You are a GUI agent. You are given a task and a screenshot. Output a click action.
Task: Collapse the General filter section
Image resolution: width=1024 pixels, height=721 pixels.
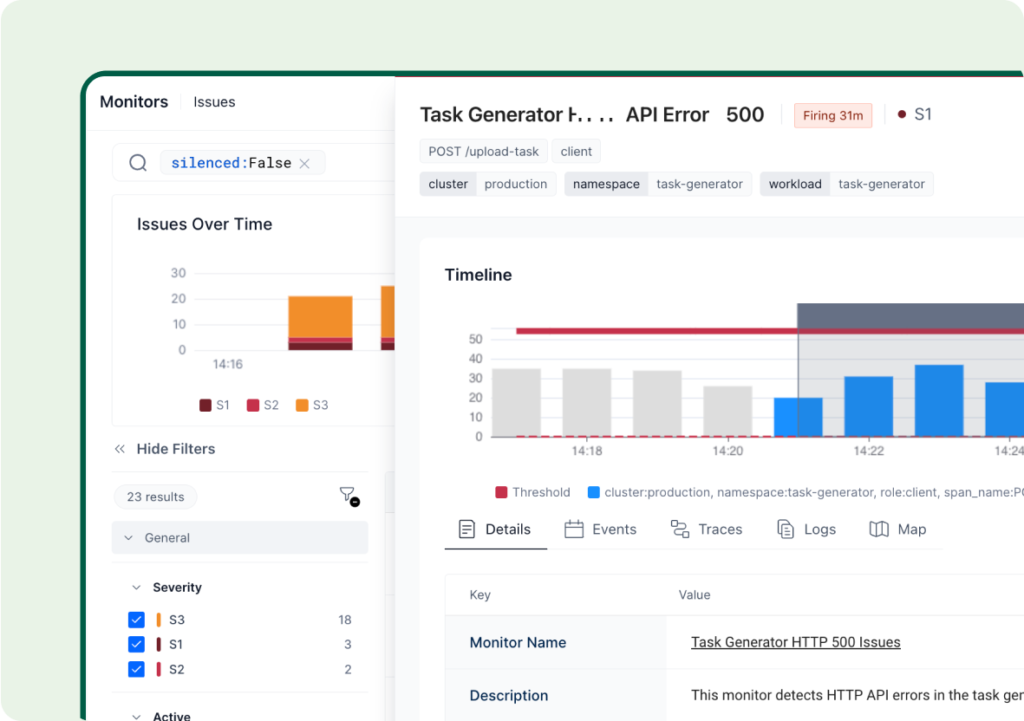pos(128,538)
